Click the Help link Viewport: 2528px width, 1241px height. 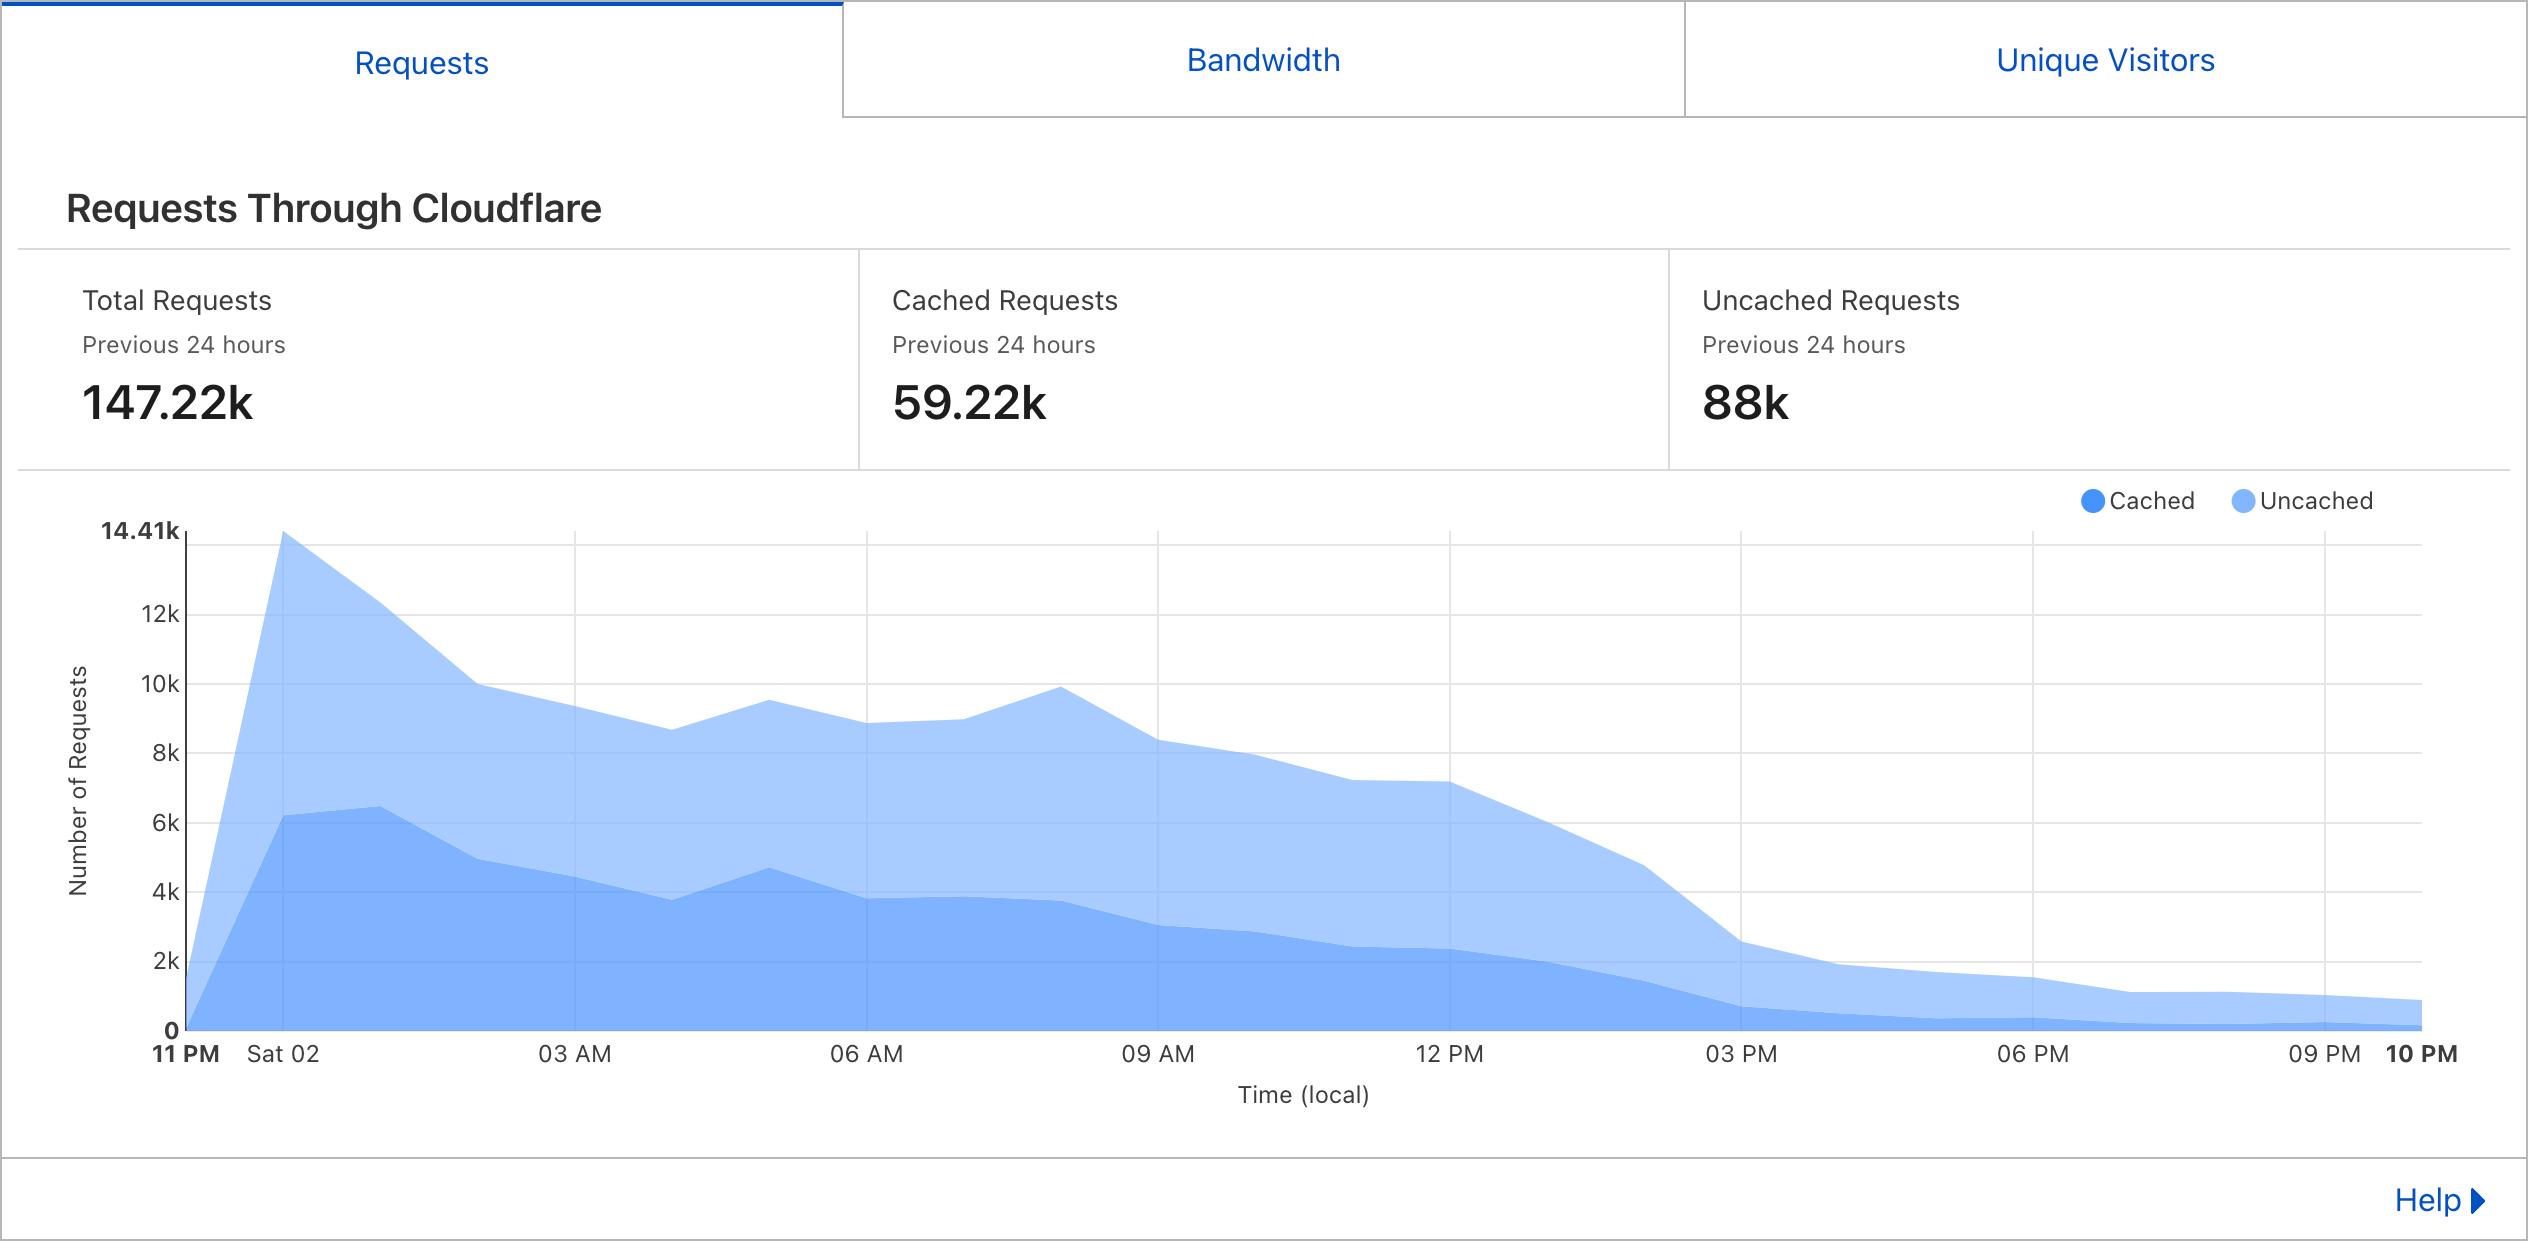point(2427,1200)
